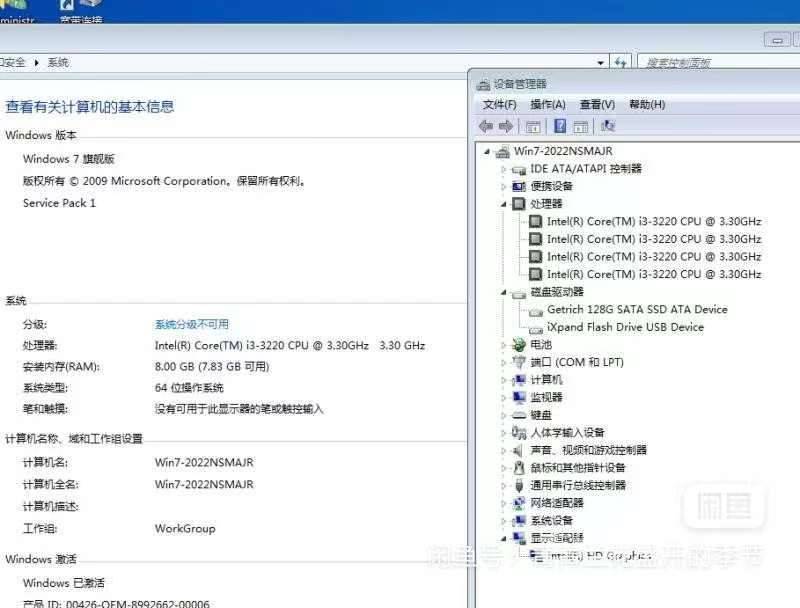Select the last Intel Core i3-3220 CPU entry
Image resolution: width=800 pixels, height=608 pixels.
654,274
